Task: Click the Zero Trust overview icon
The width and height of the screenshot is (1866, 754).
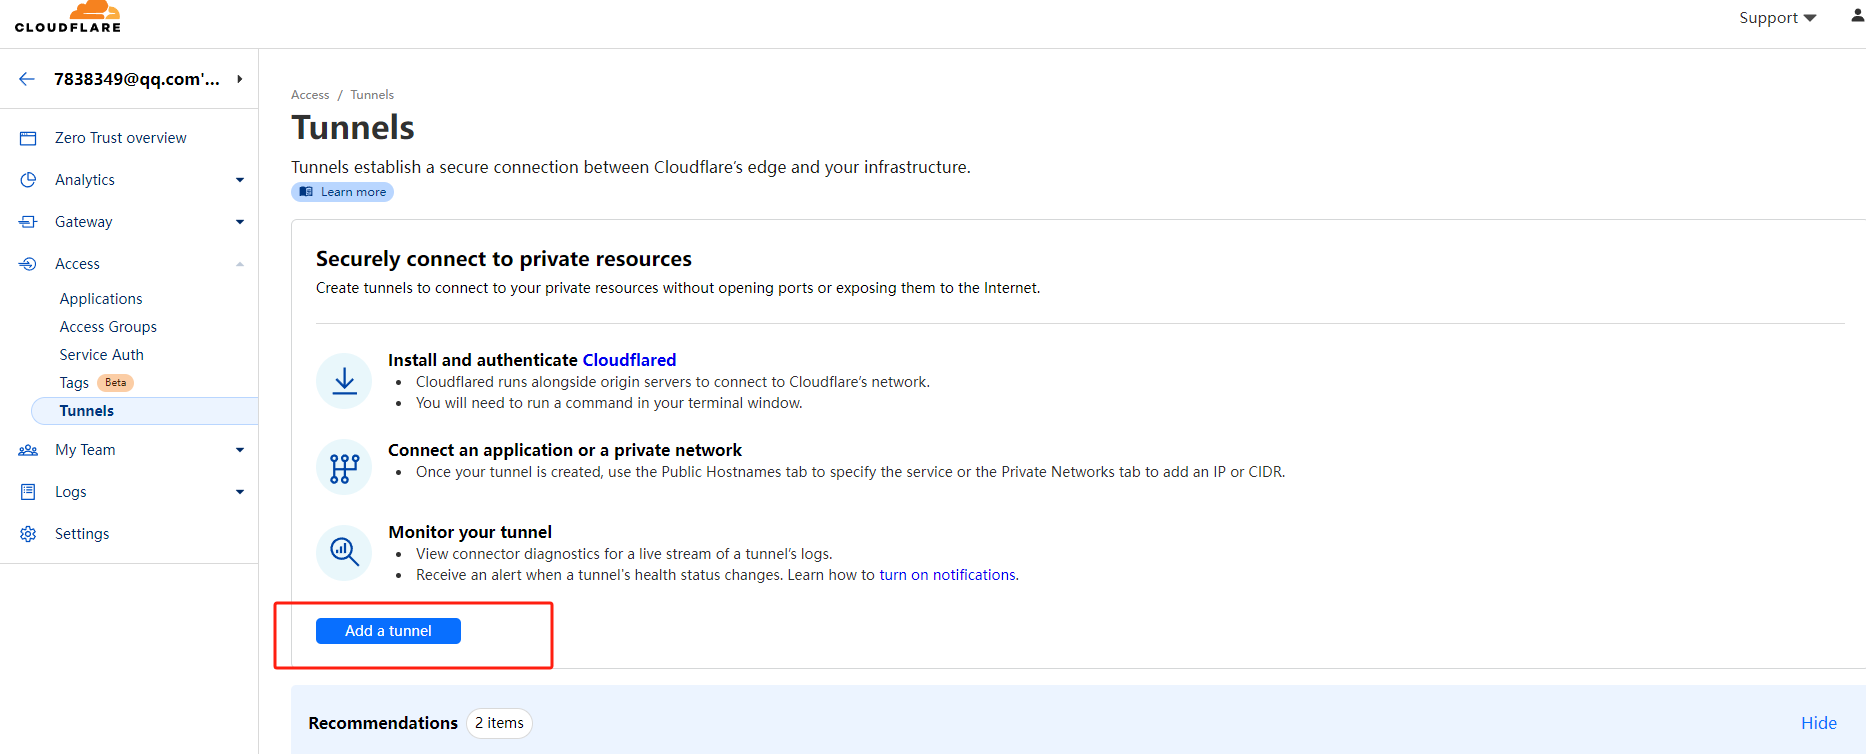Action: (28, 138)
